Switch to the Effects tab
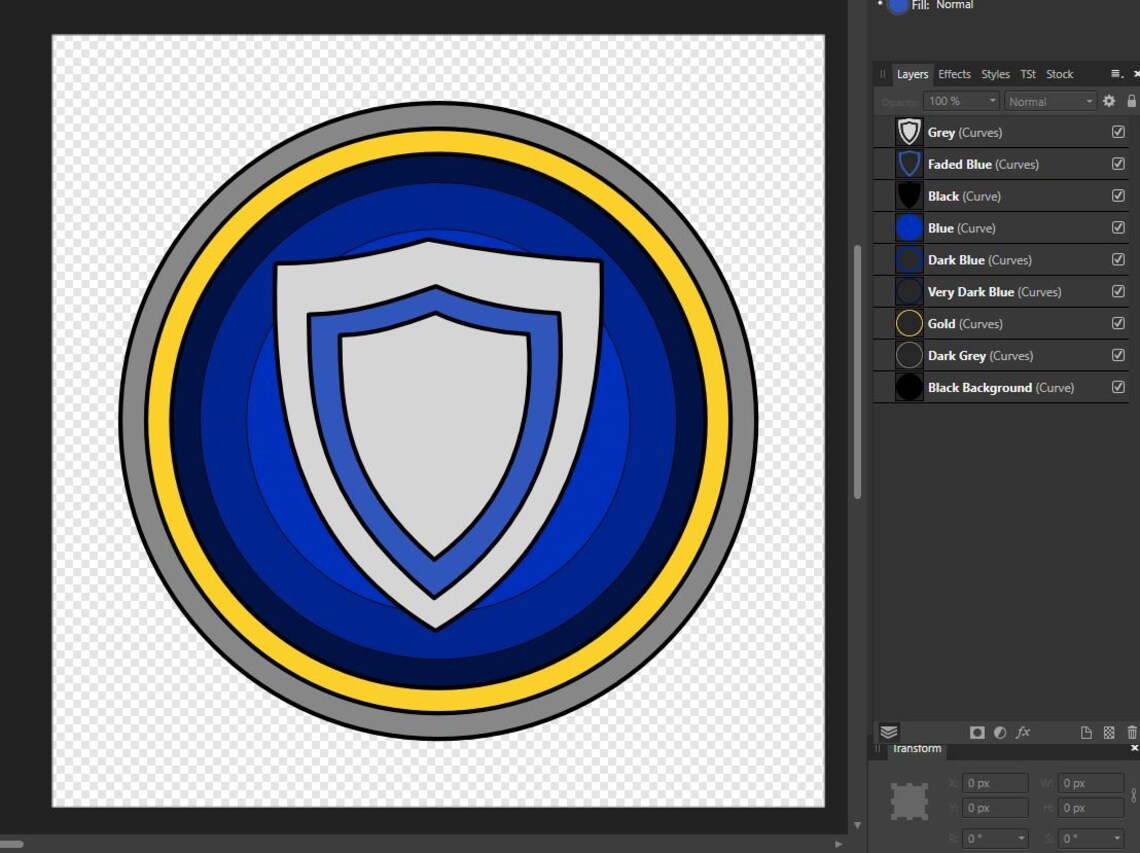The image size is (1140, 853). point(954,73)
